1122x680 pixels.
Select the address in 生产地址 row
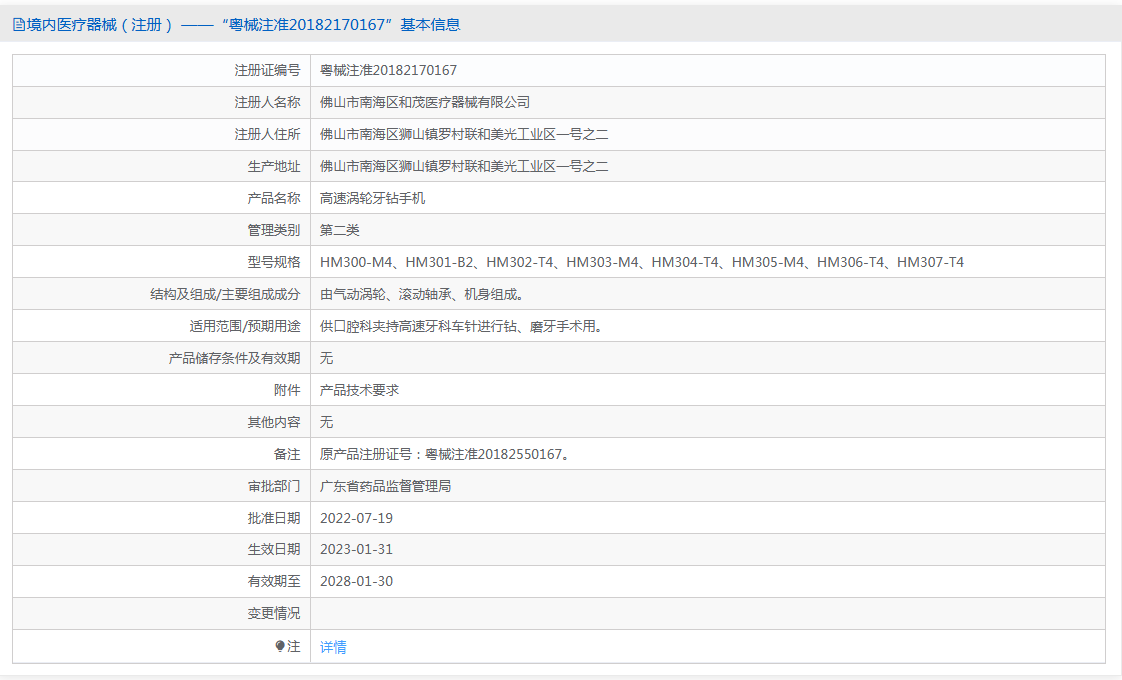point(464,166)
